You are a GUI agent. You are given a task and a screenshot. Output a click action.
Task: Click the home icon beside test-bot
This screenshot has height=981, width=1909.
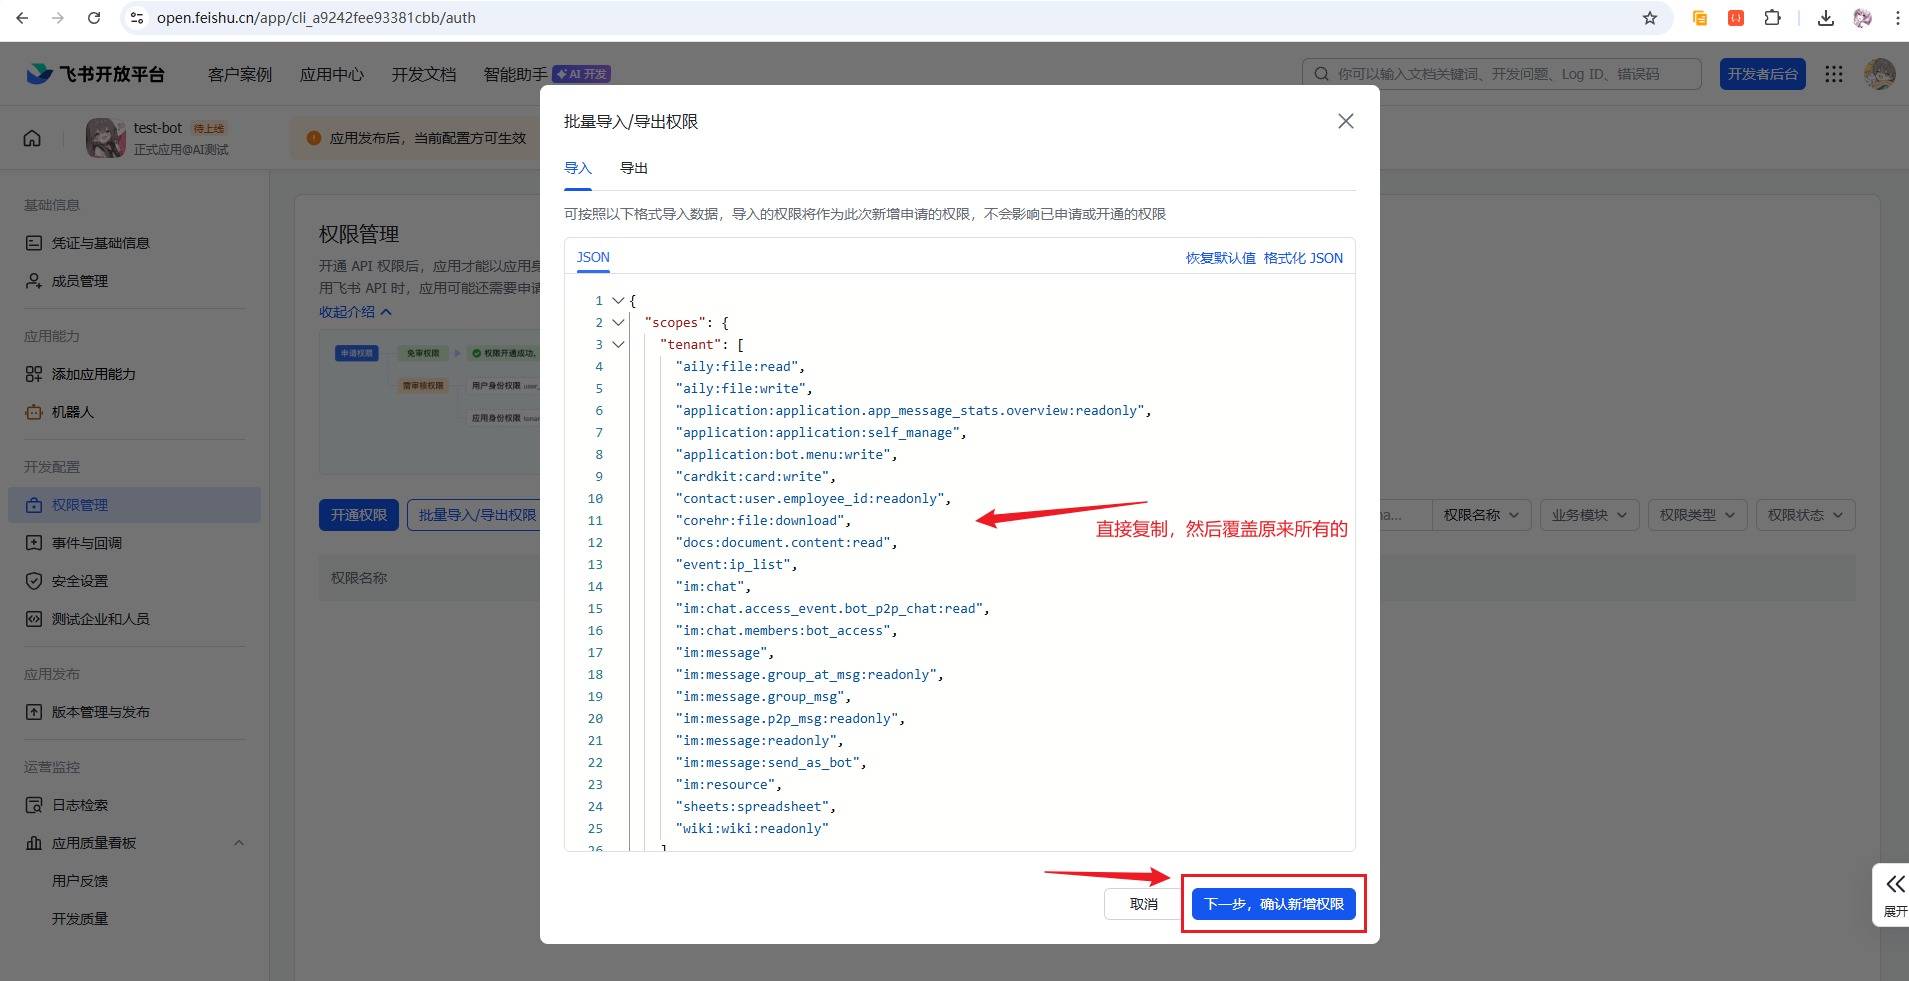click(32, 138)
